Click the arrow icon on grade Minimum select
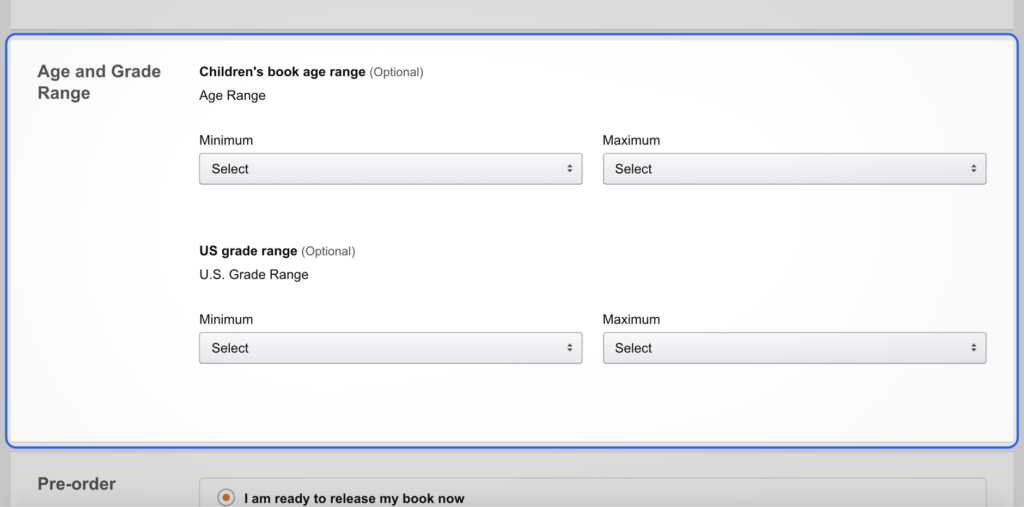The image size is (1024, 507). click(569, 348)
